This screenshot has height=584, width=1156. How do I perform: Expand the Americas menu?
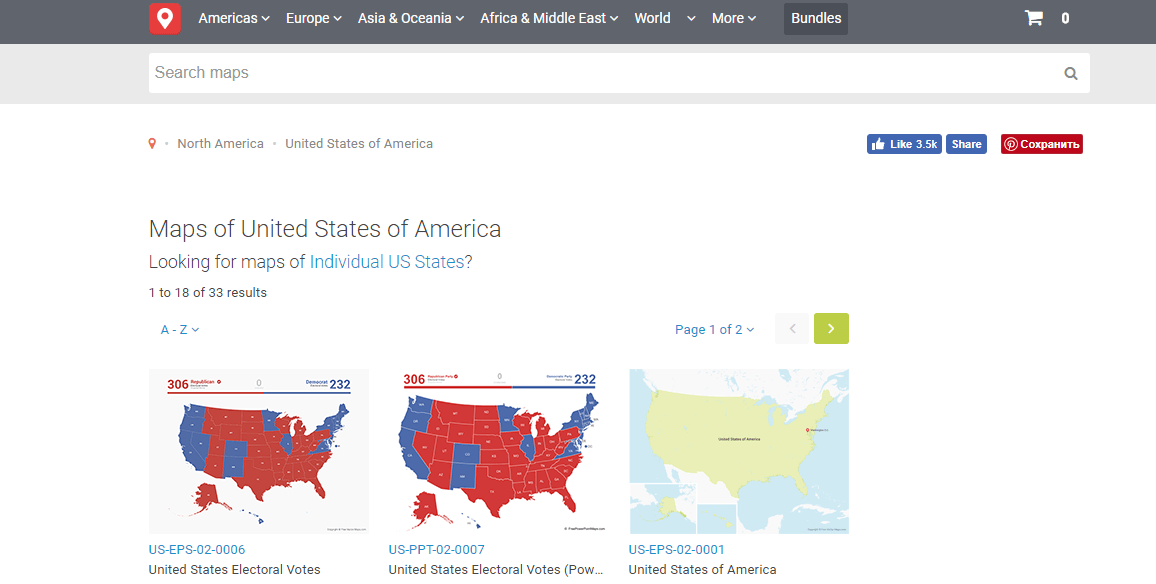234,18
